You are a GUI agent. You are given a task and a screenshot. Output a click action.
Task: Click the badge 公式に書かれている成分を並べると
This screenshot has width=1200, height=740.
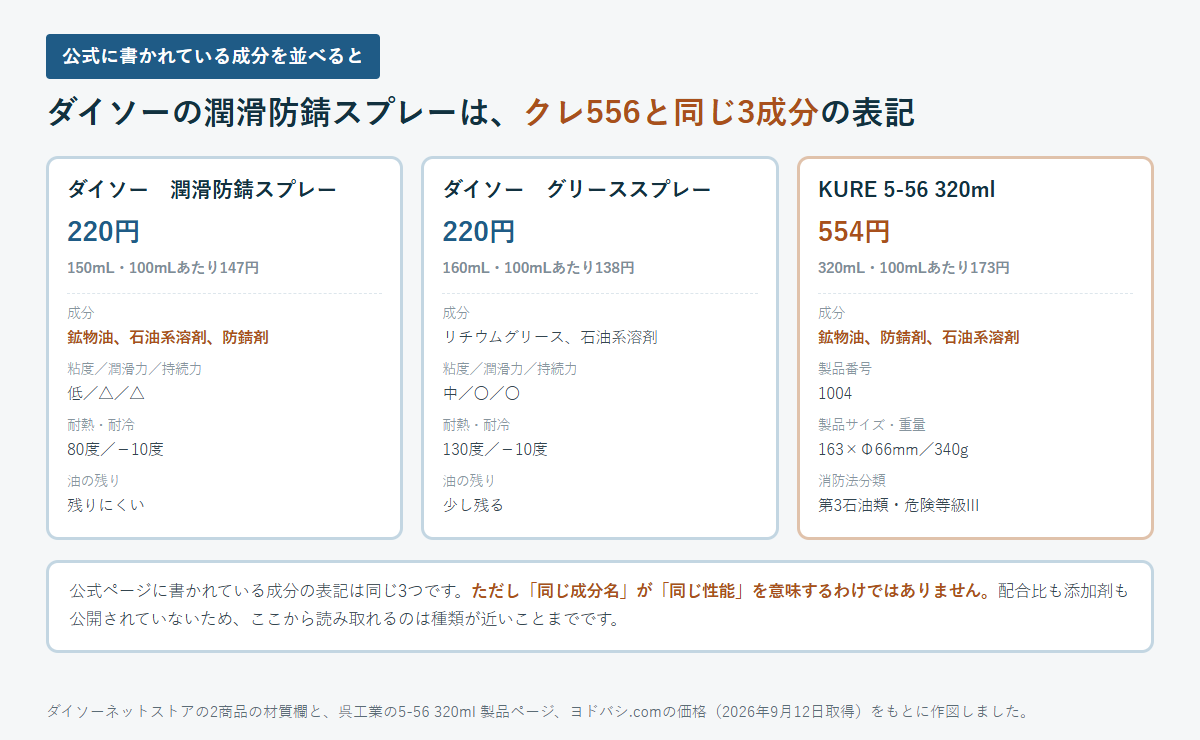(213, 56)
